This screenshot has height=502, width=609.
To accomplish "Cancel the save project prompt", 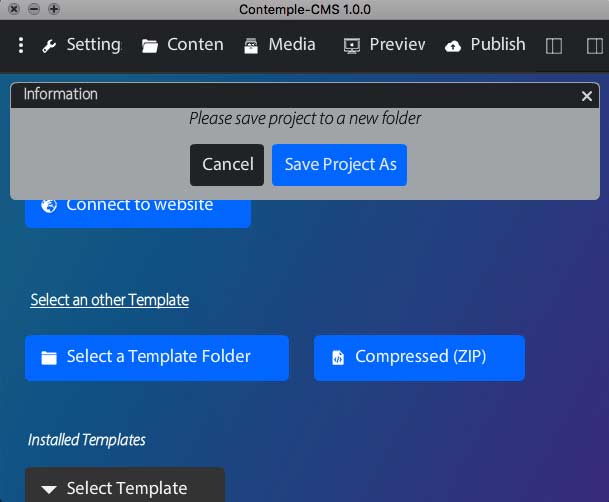I will click(x=227, y=165).
